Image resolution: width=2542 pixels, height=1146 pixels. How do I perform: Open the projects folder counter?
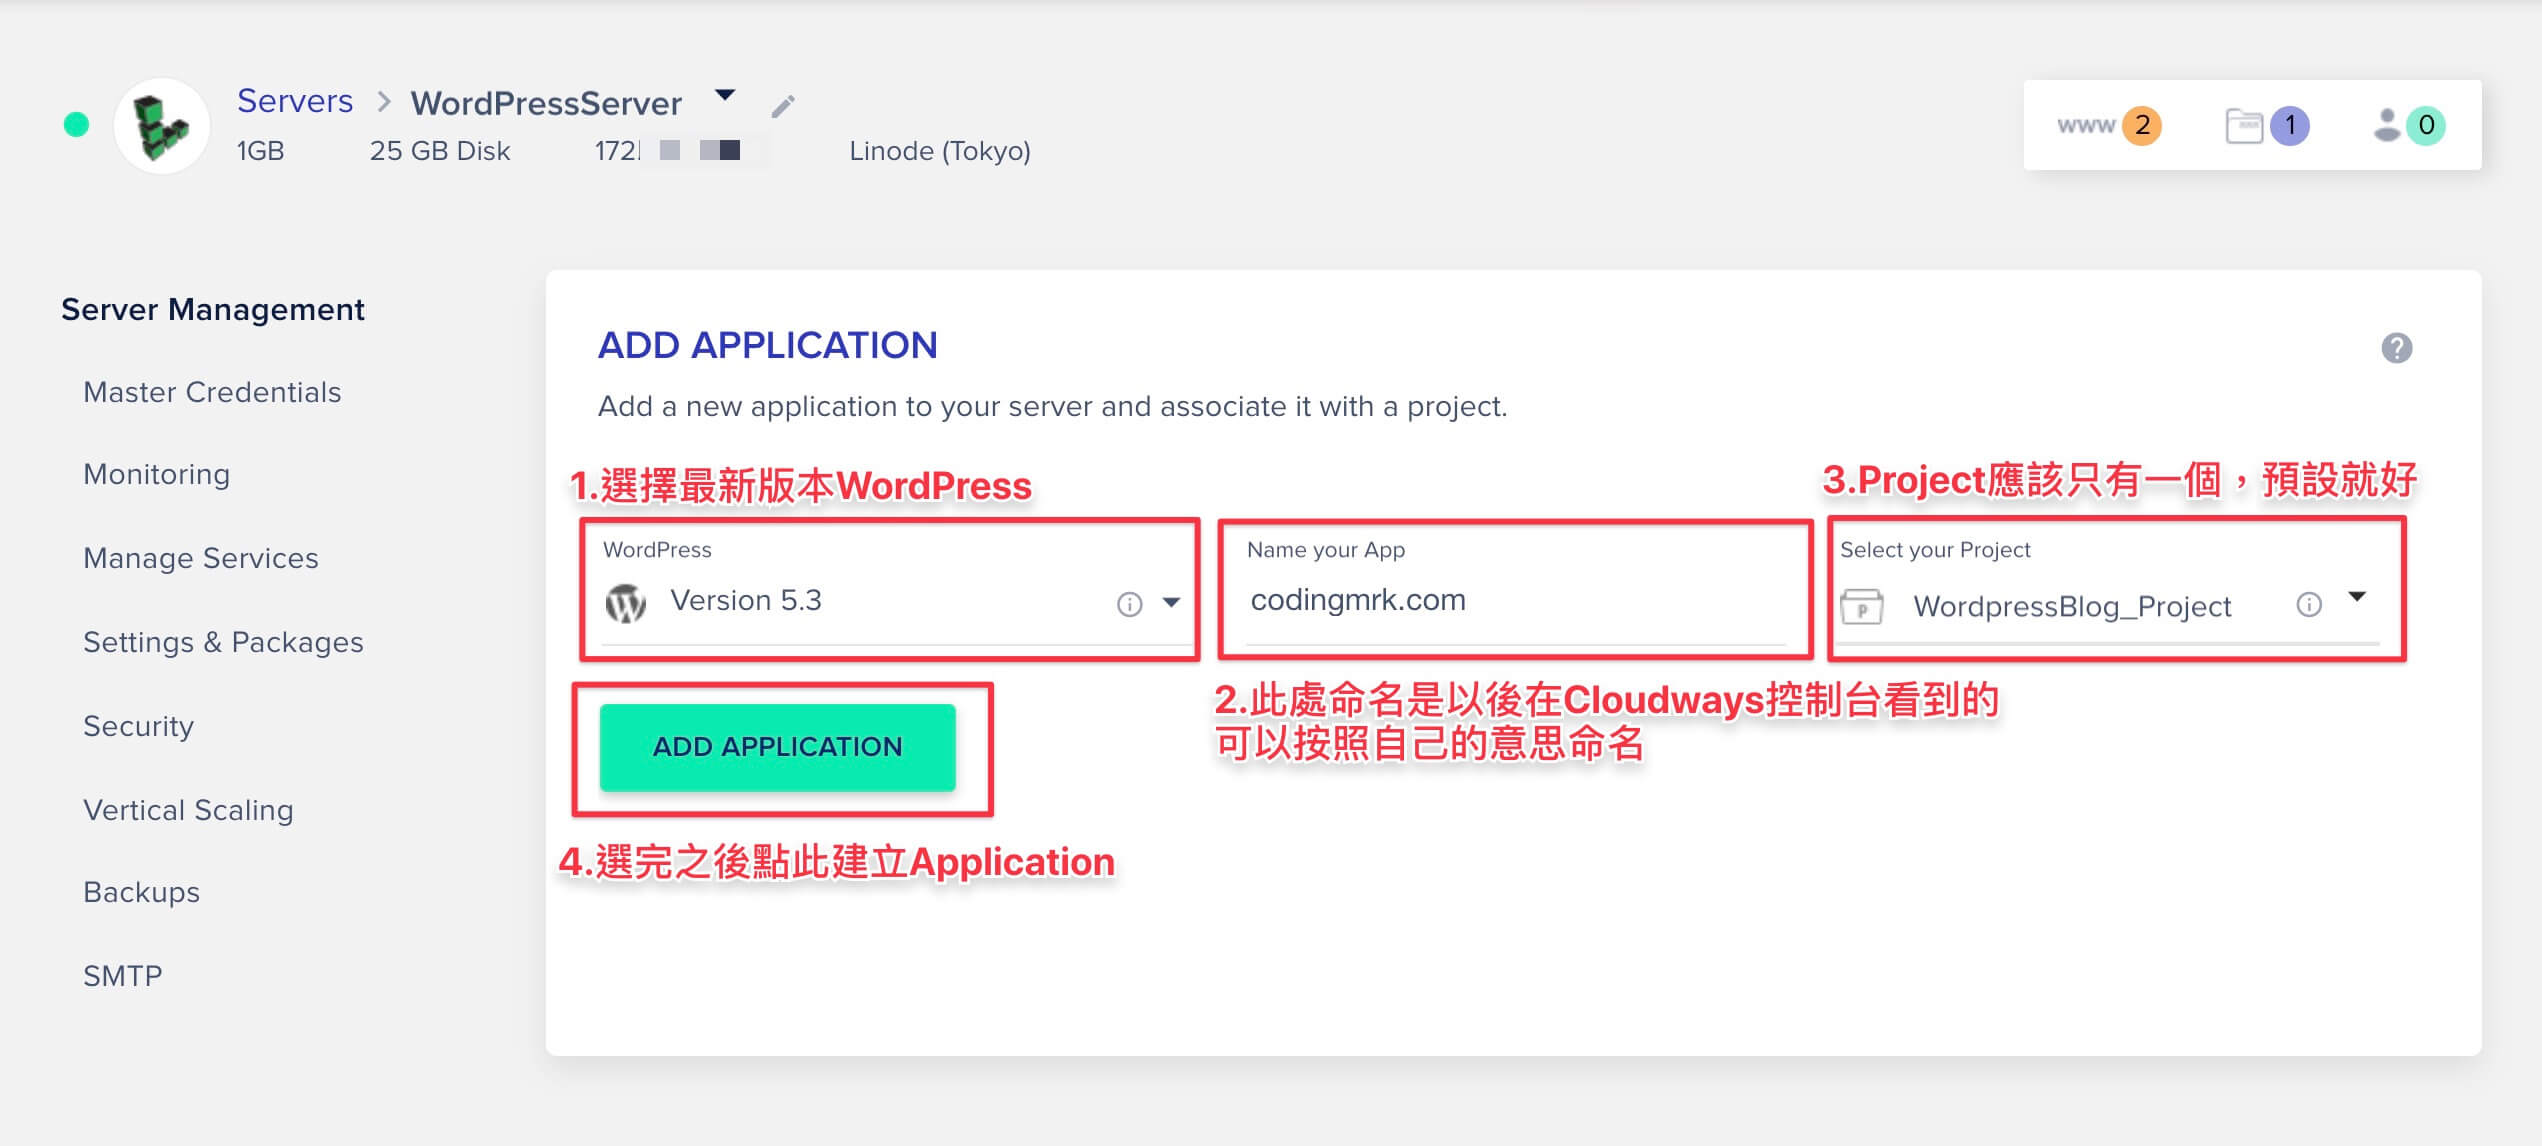point(2267,125)
